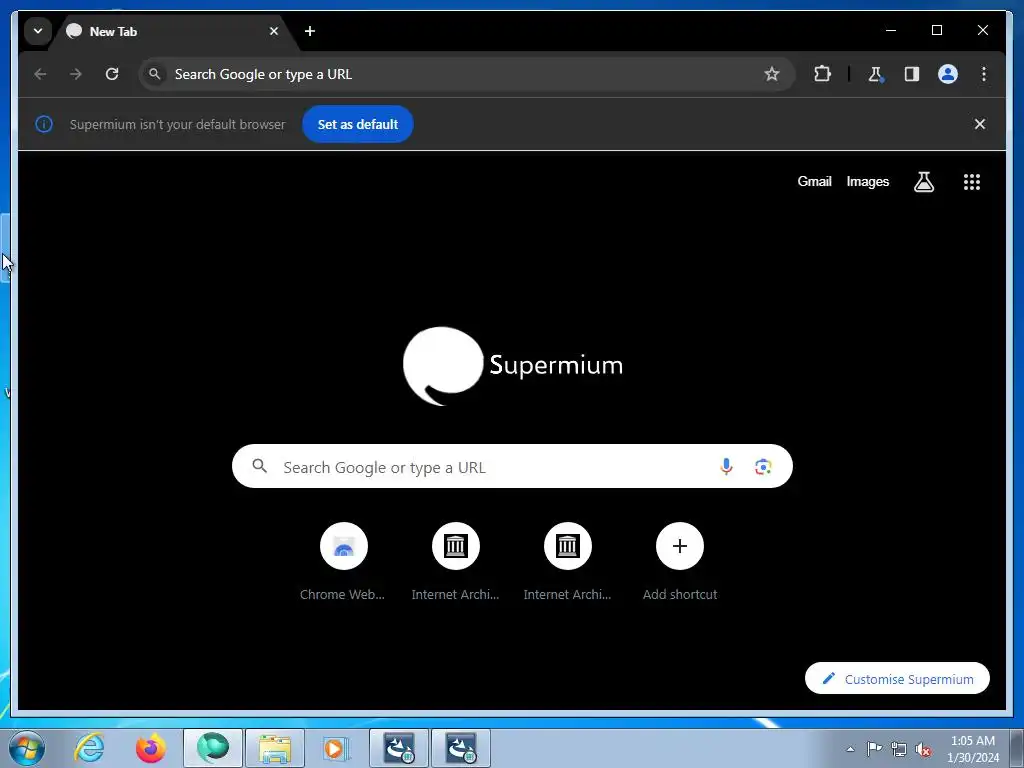The image size is (1024, 768).
Task: Click the muted volume tray icon
Action: (x=923, y=749)
